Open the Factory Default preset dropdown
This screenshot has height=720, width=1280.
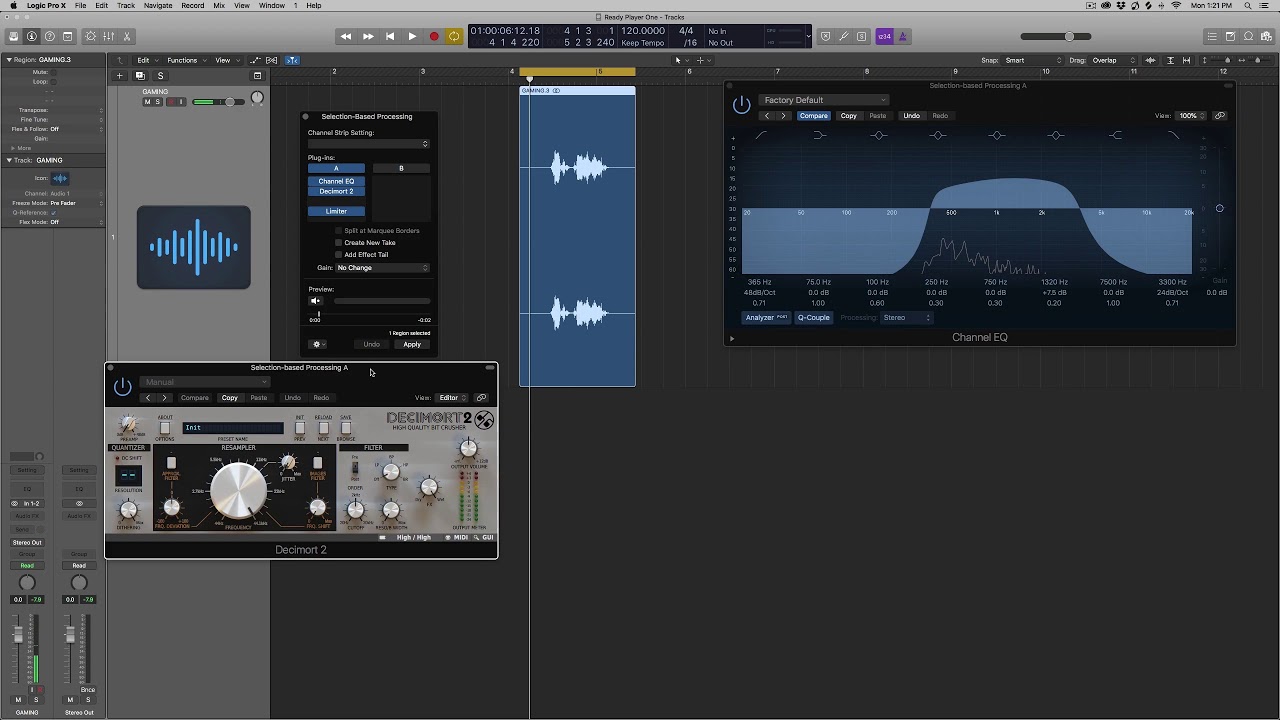click(824, 100)
